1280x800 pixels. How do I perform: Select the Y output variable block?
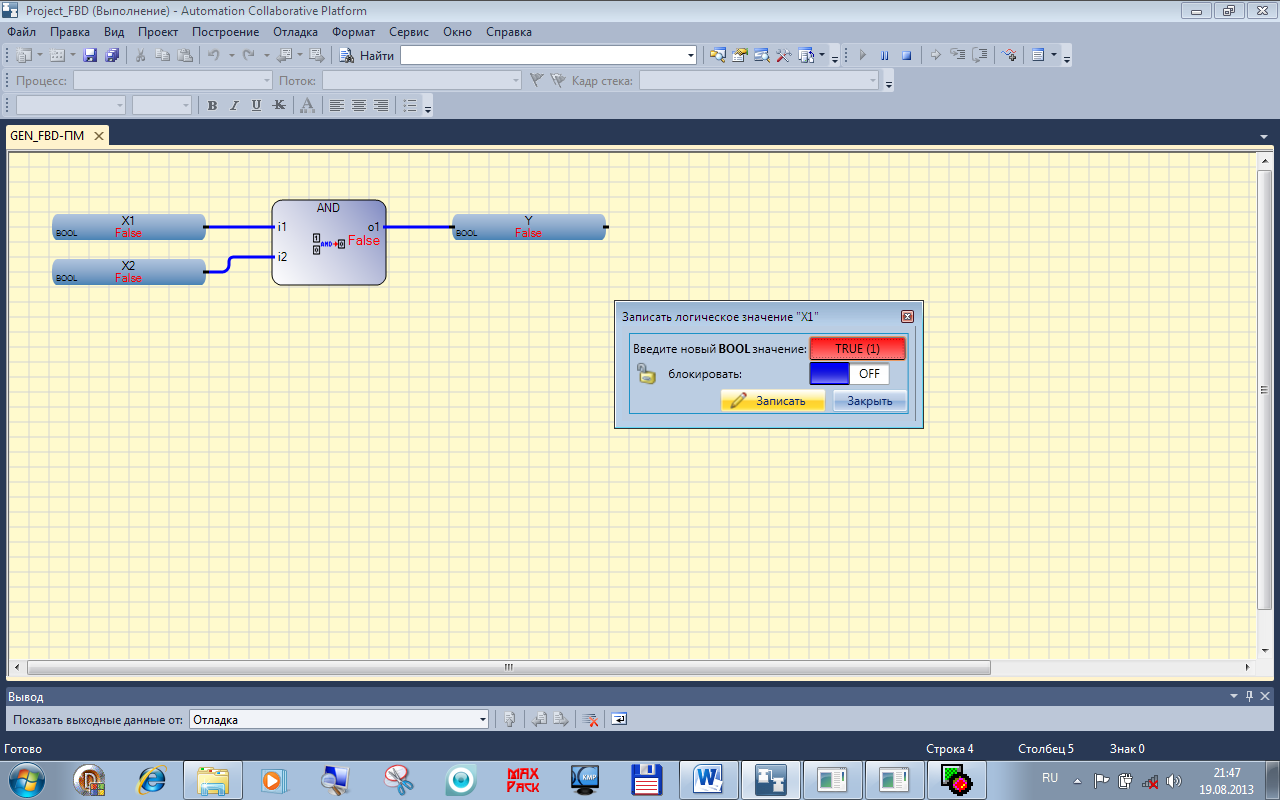pos(529,227)
